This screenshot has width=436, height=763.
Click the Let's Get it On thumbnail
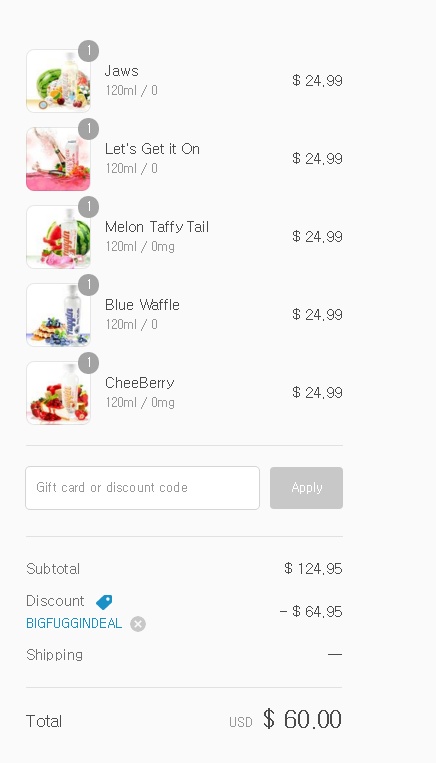point(58,159)
